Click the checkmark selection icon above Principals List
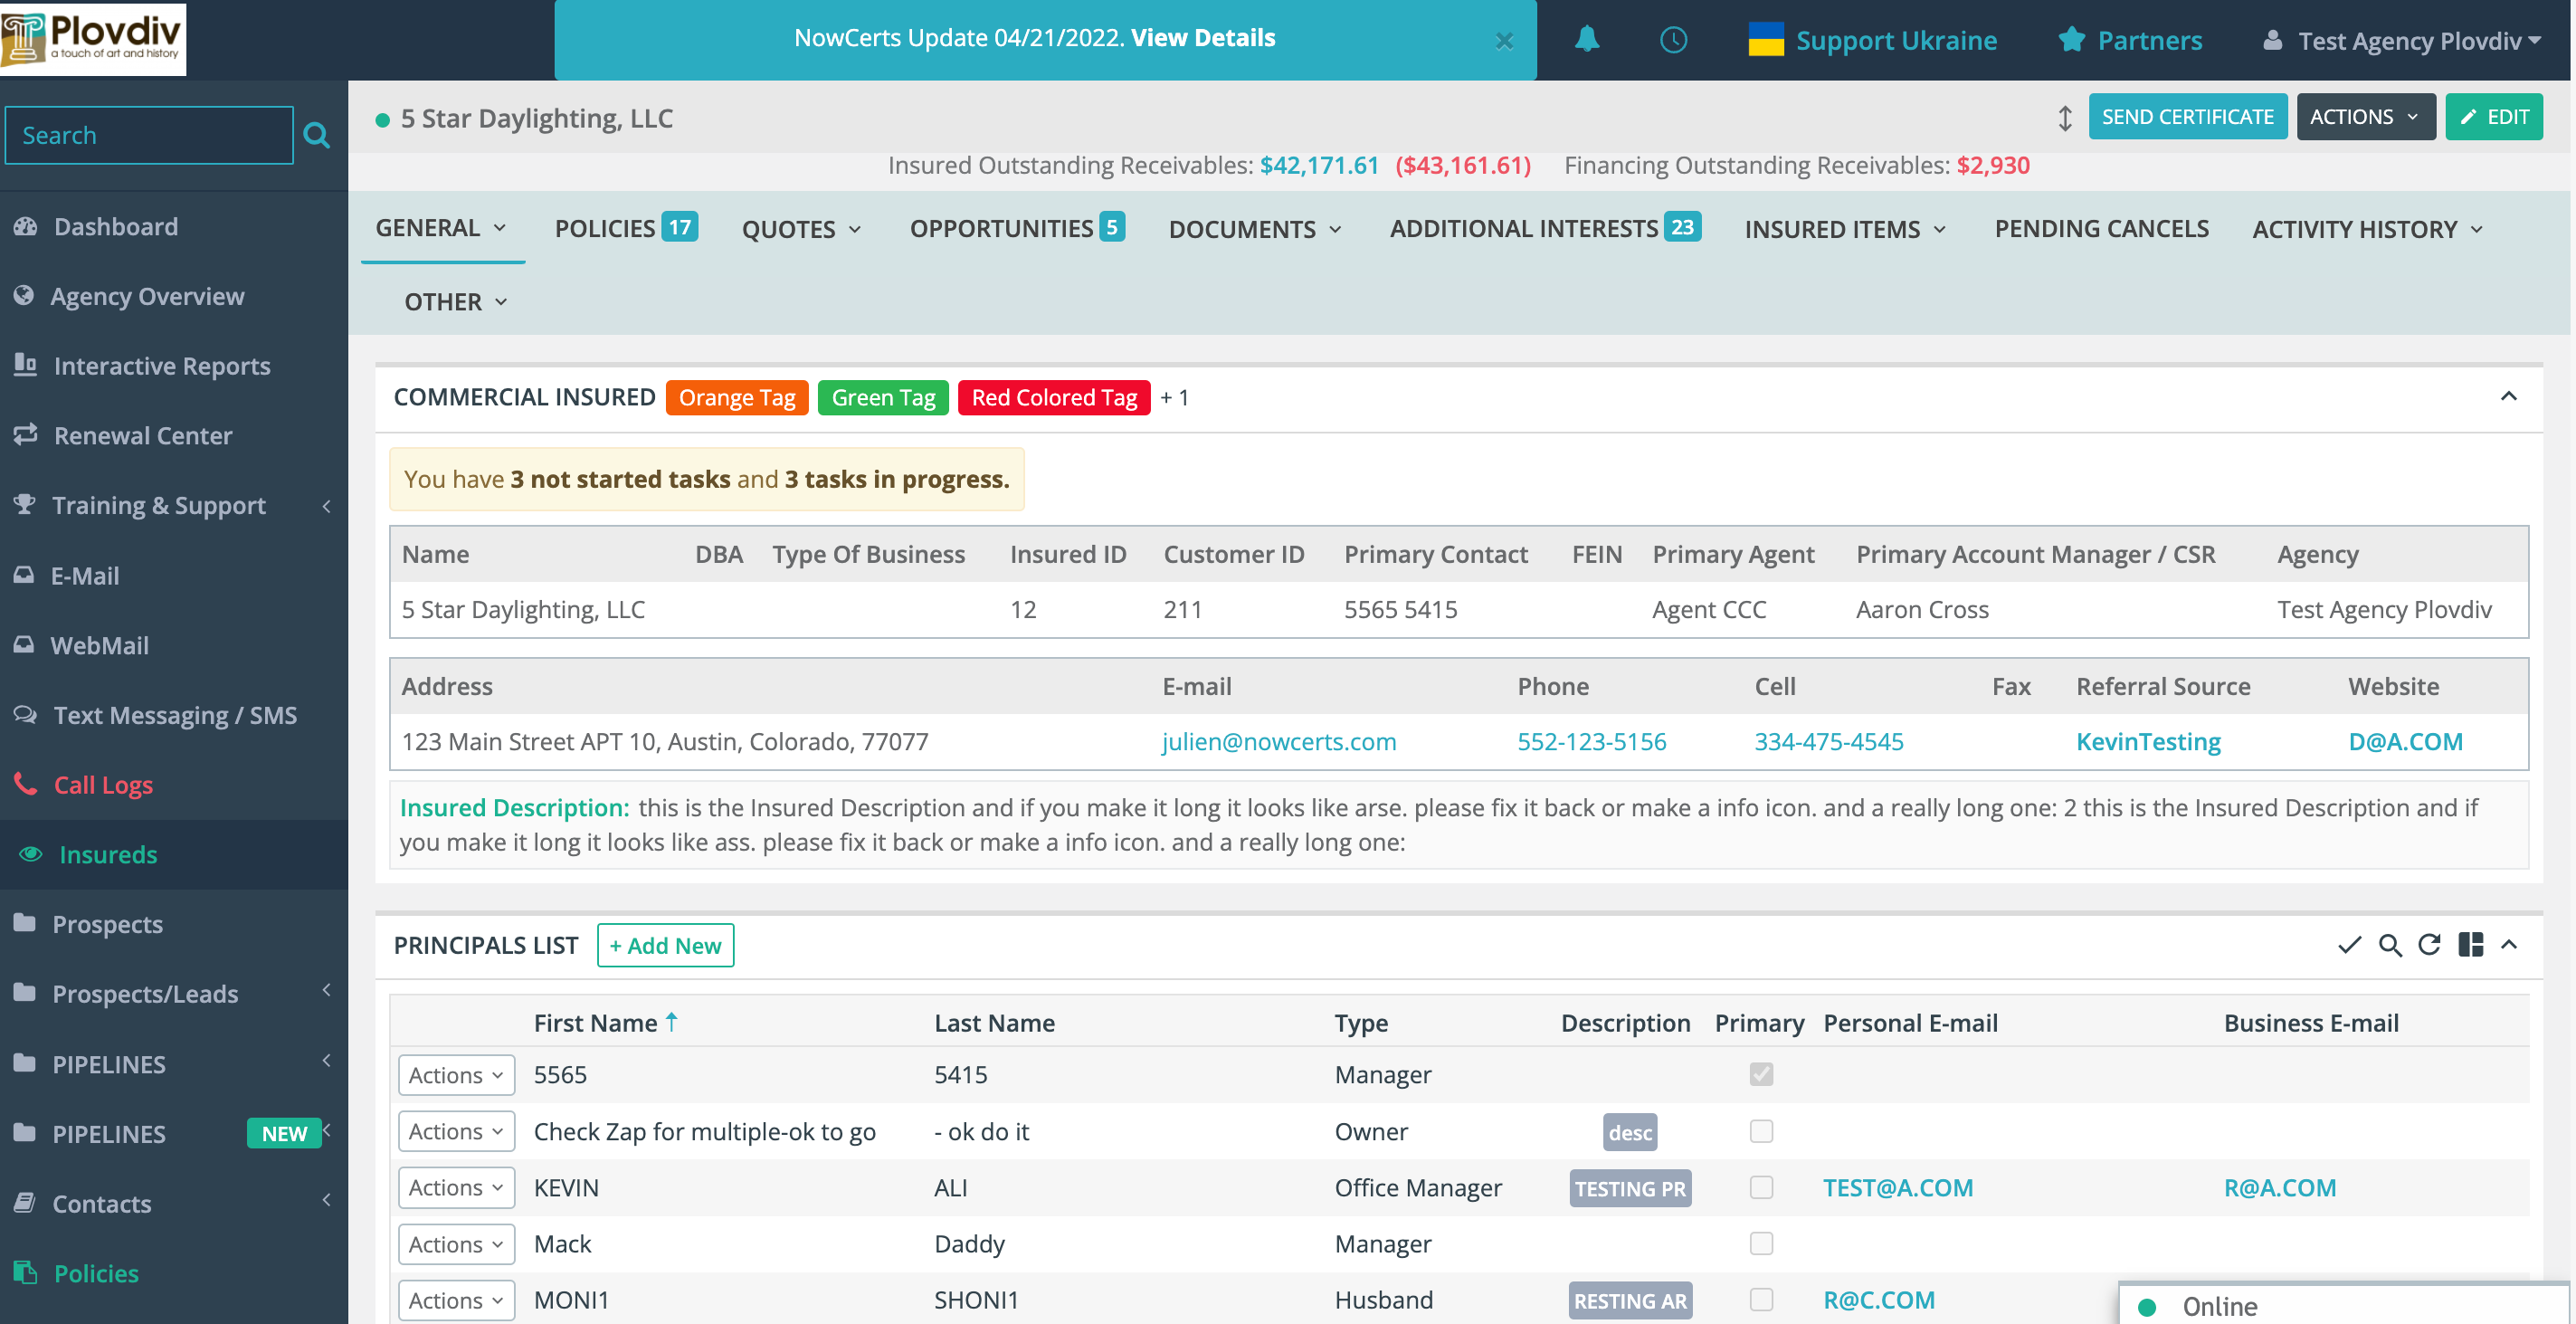 click(2349, 945)
